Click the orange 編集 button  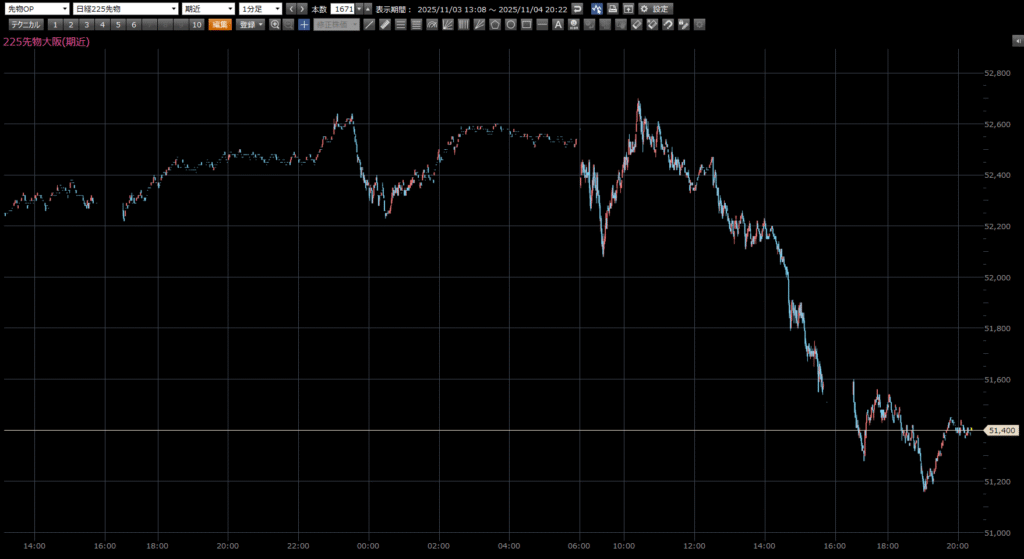219,24
